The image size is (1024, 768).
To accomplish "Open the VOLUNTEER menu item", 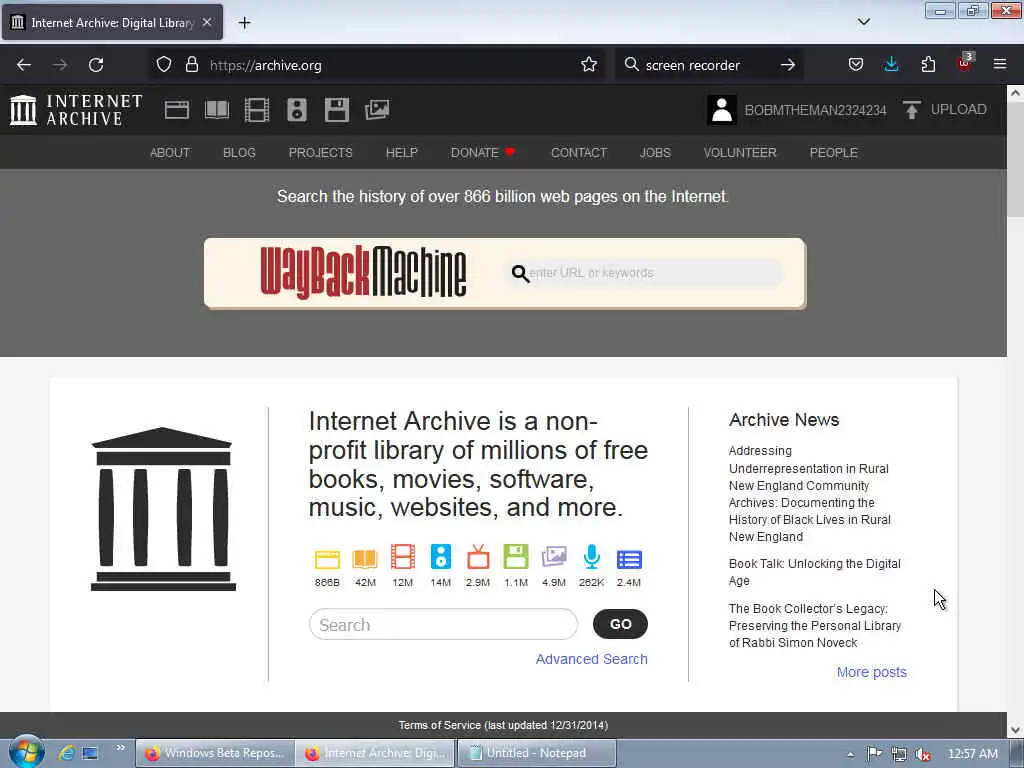I will click(x=740, y=153).
